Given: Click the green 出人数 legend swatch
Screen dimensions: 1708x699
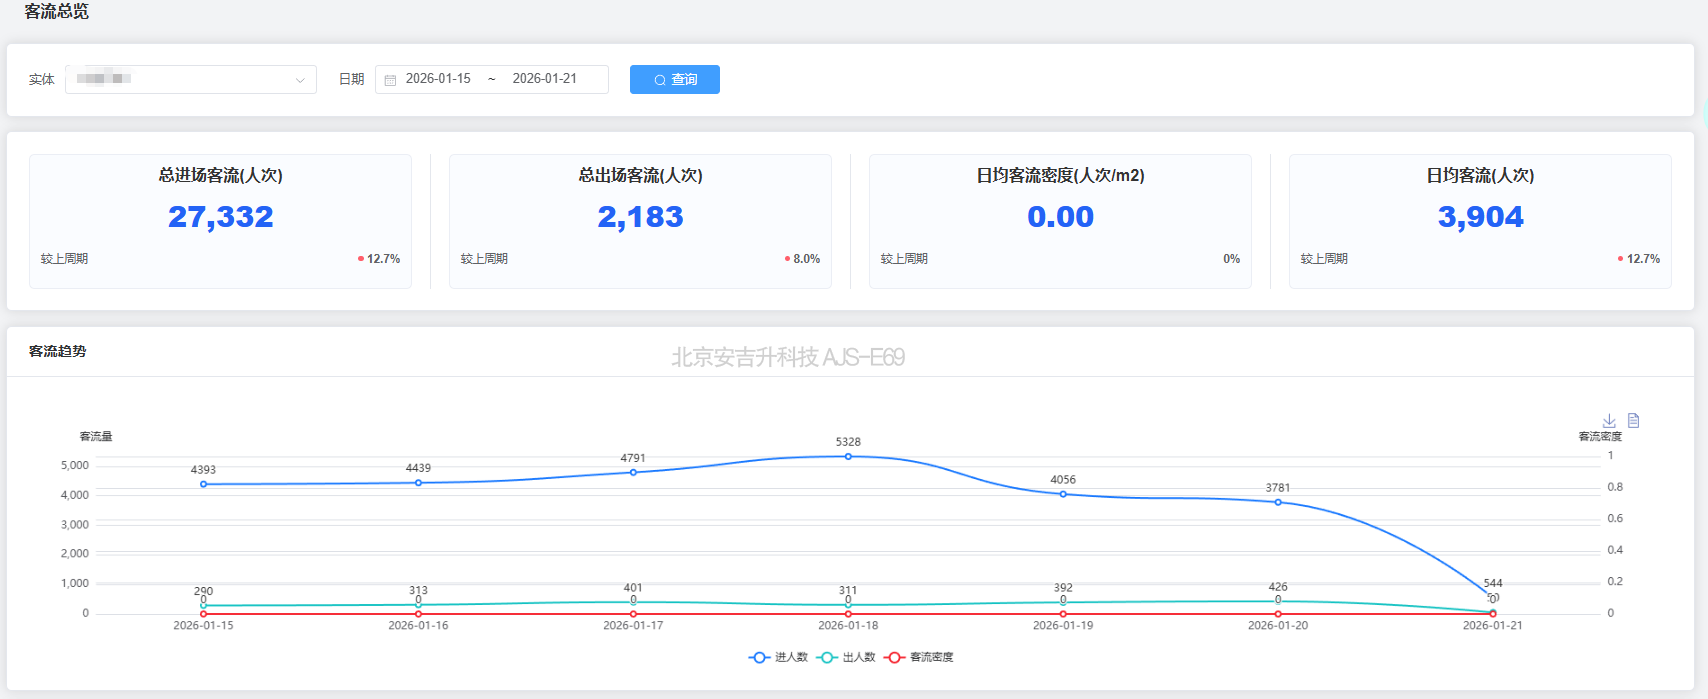Looking at the screenshot, I should point(827,657).
